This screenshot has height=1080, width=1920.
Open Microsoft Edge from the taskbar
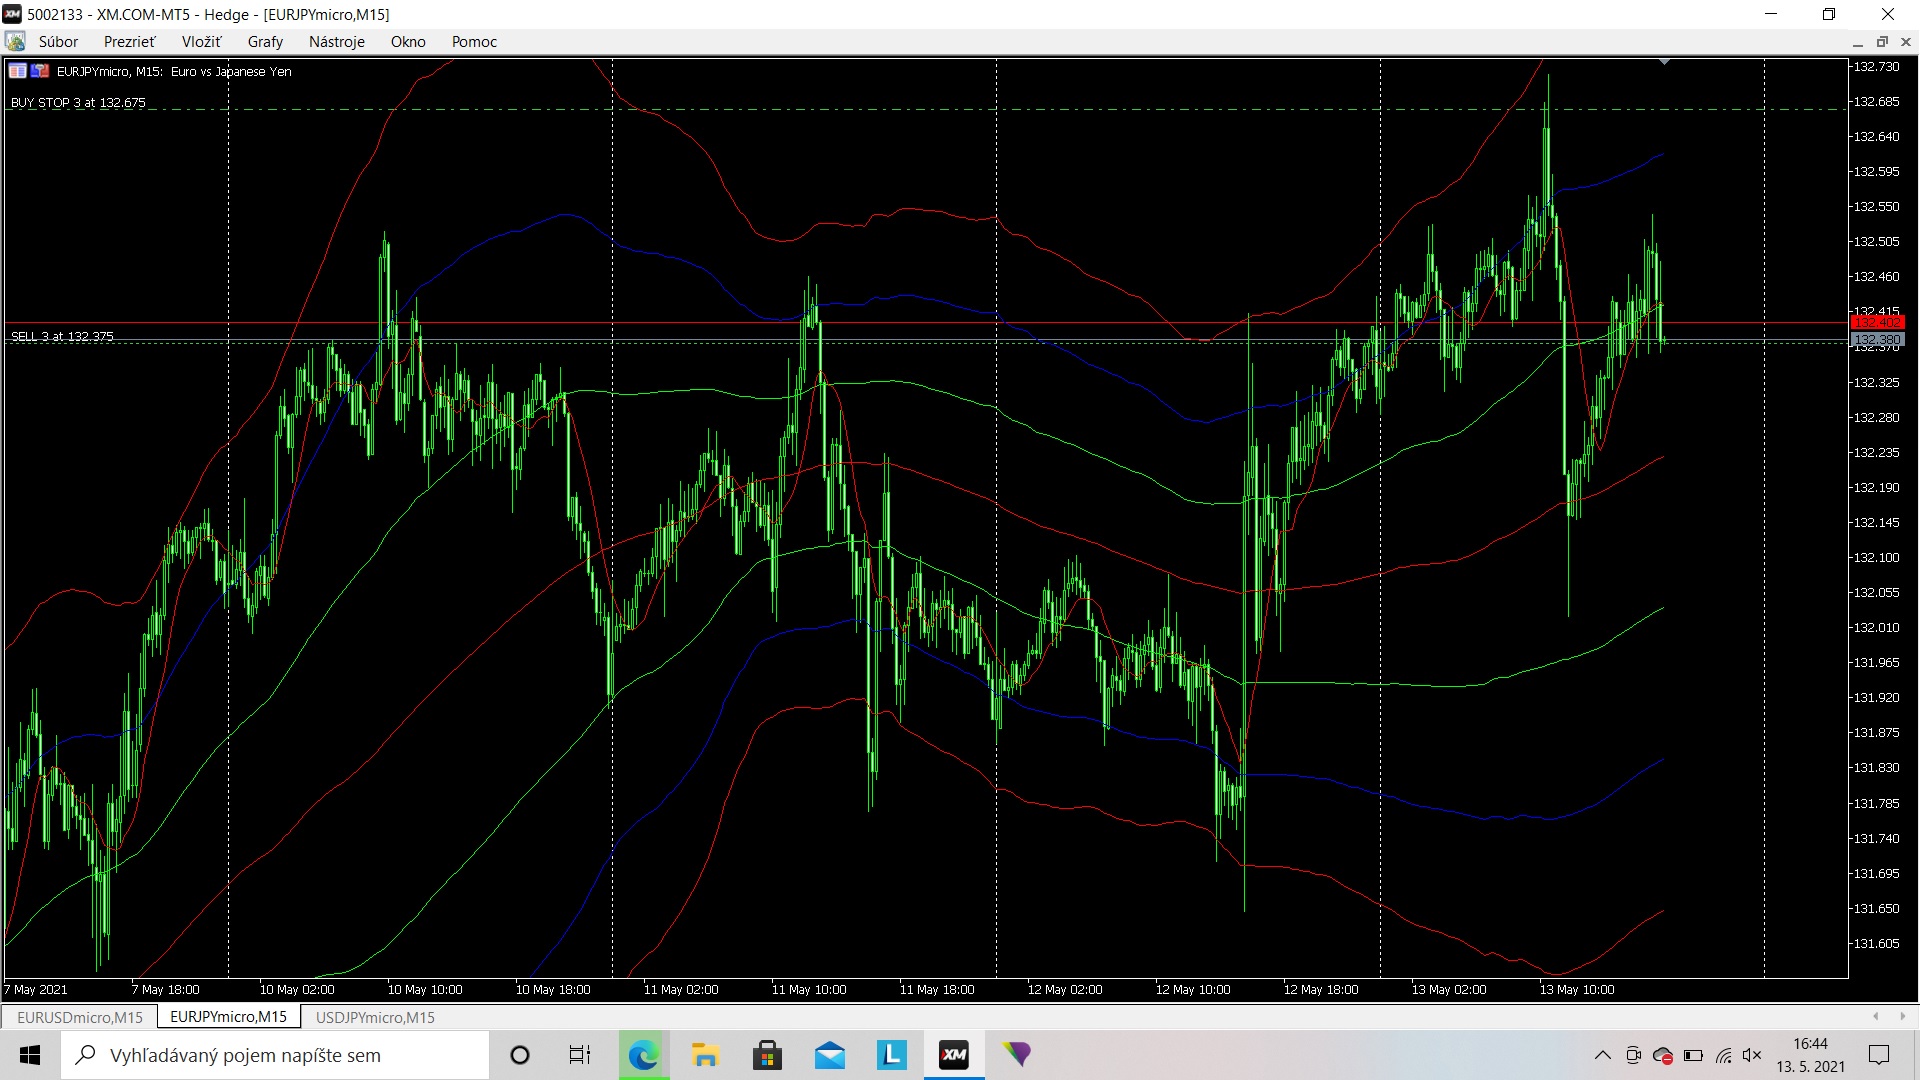[643, 1055]
